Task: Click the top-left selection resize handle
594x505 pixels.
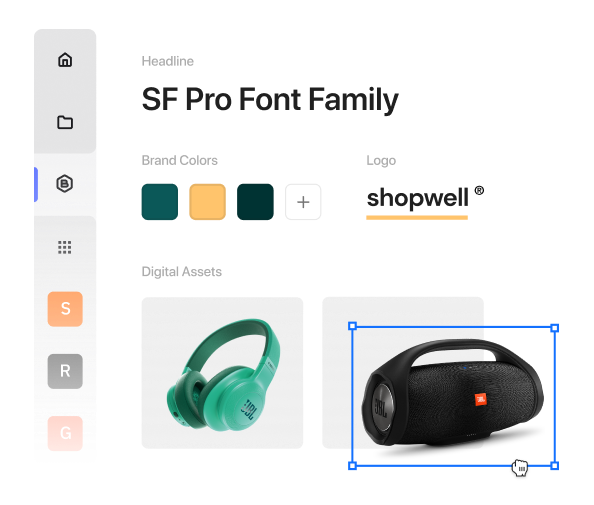Action: tap(352, 326)
